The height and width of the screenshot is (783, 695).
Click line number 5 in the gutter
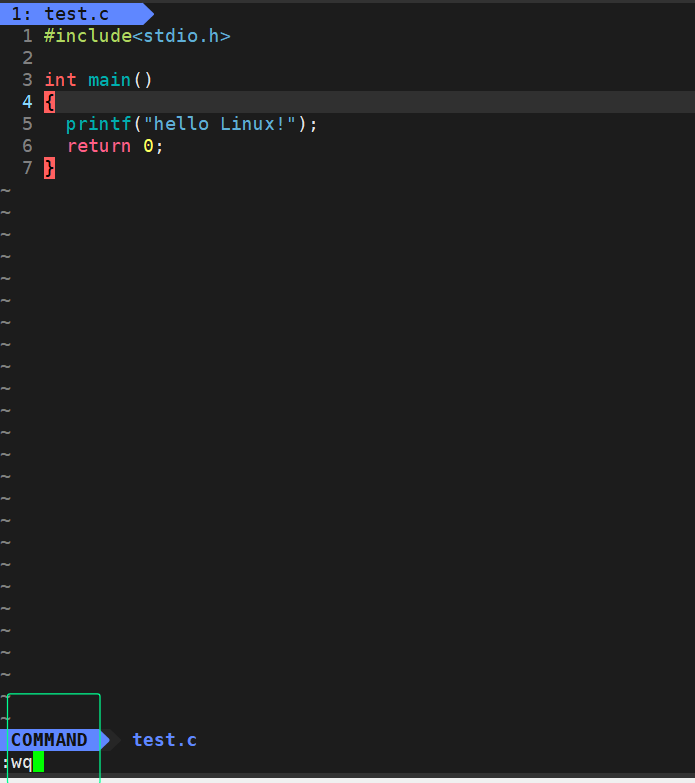coord(27,124)
